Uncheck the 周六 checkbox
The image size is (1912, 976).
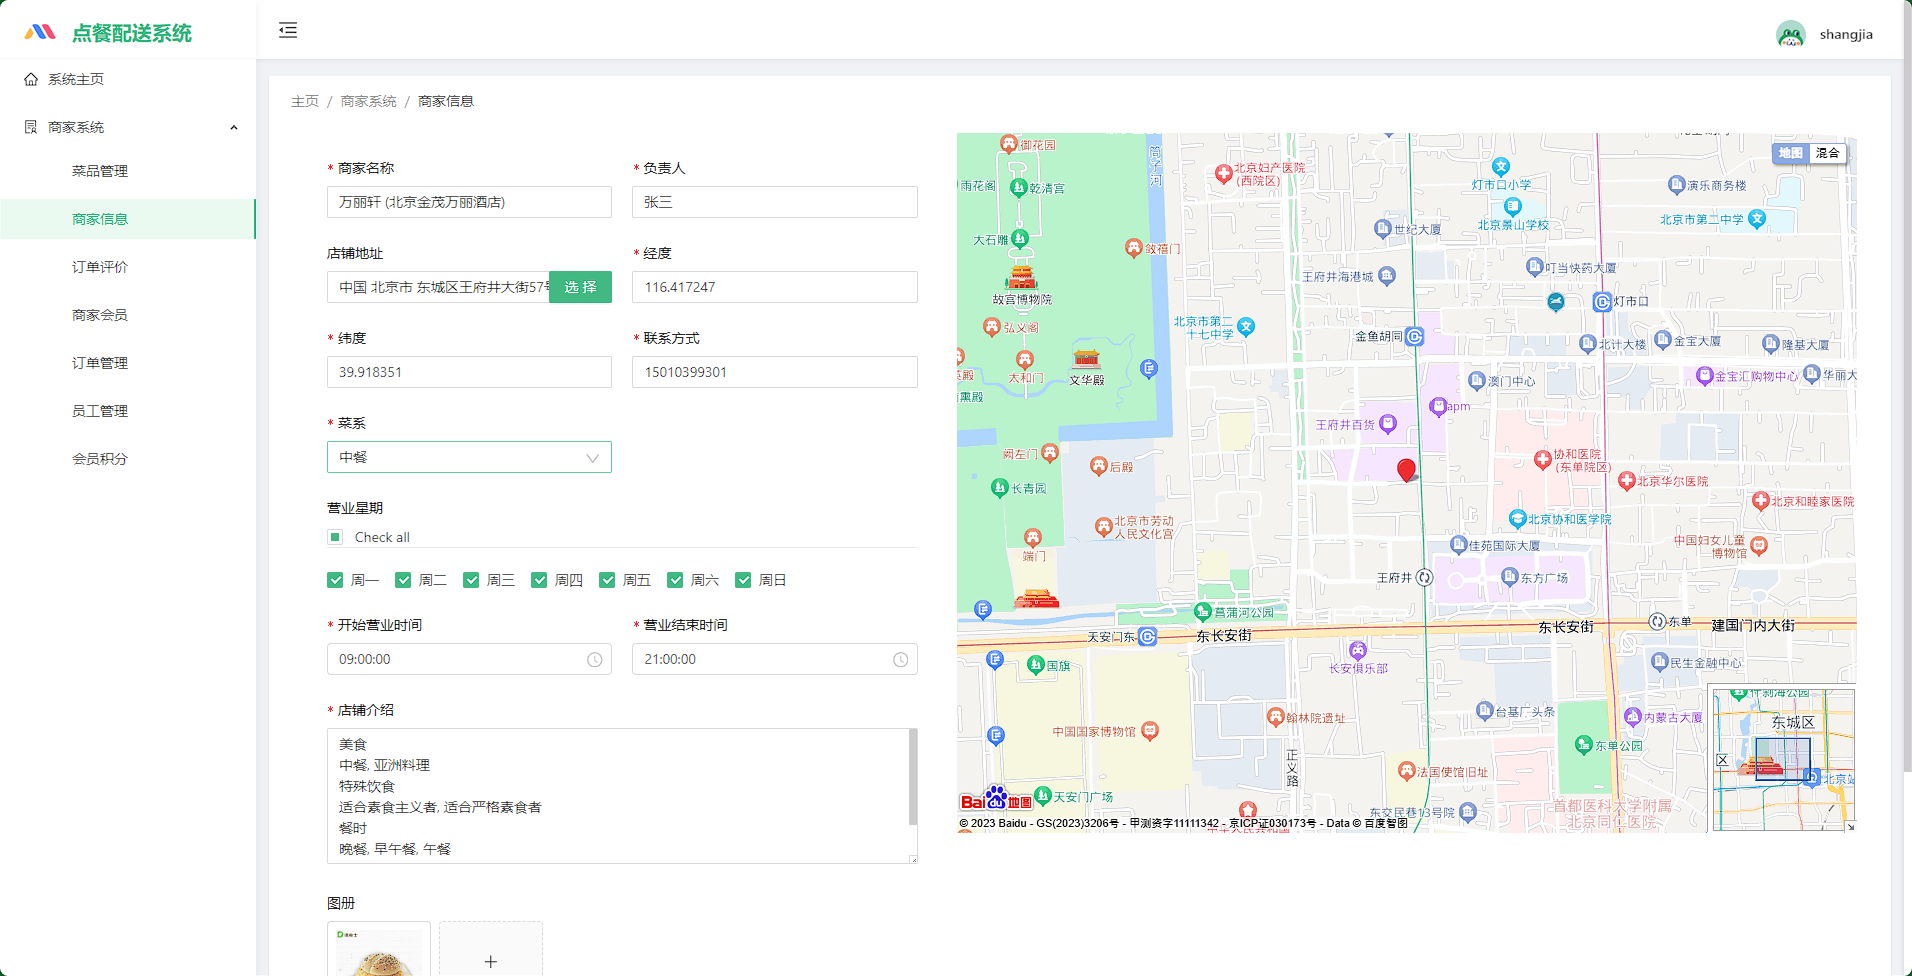[x=675, y=580]
